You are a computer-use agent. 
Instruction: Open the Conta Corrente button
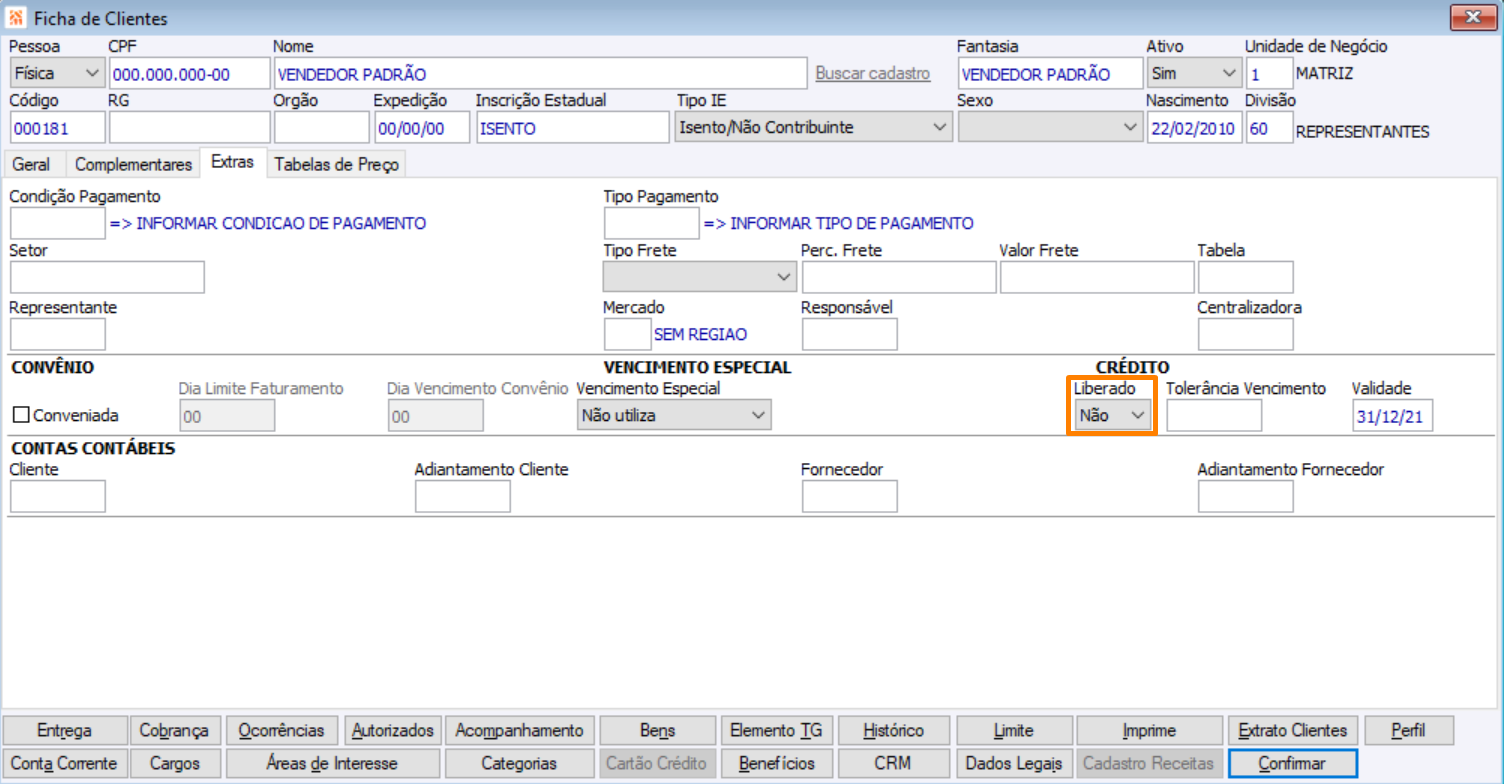coord(64,763)
